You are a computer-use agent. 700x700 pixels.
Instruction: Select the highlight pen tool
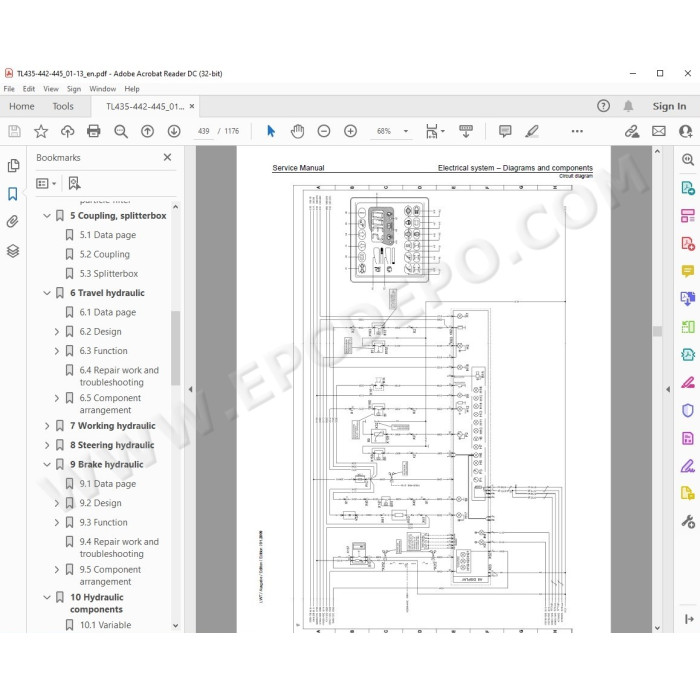532,131
